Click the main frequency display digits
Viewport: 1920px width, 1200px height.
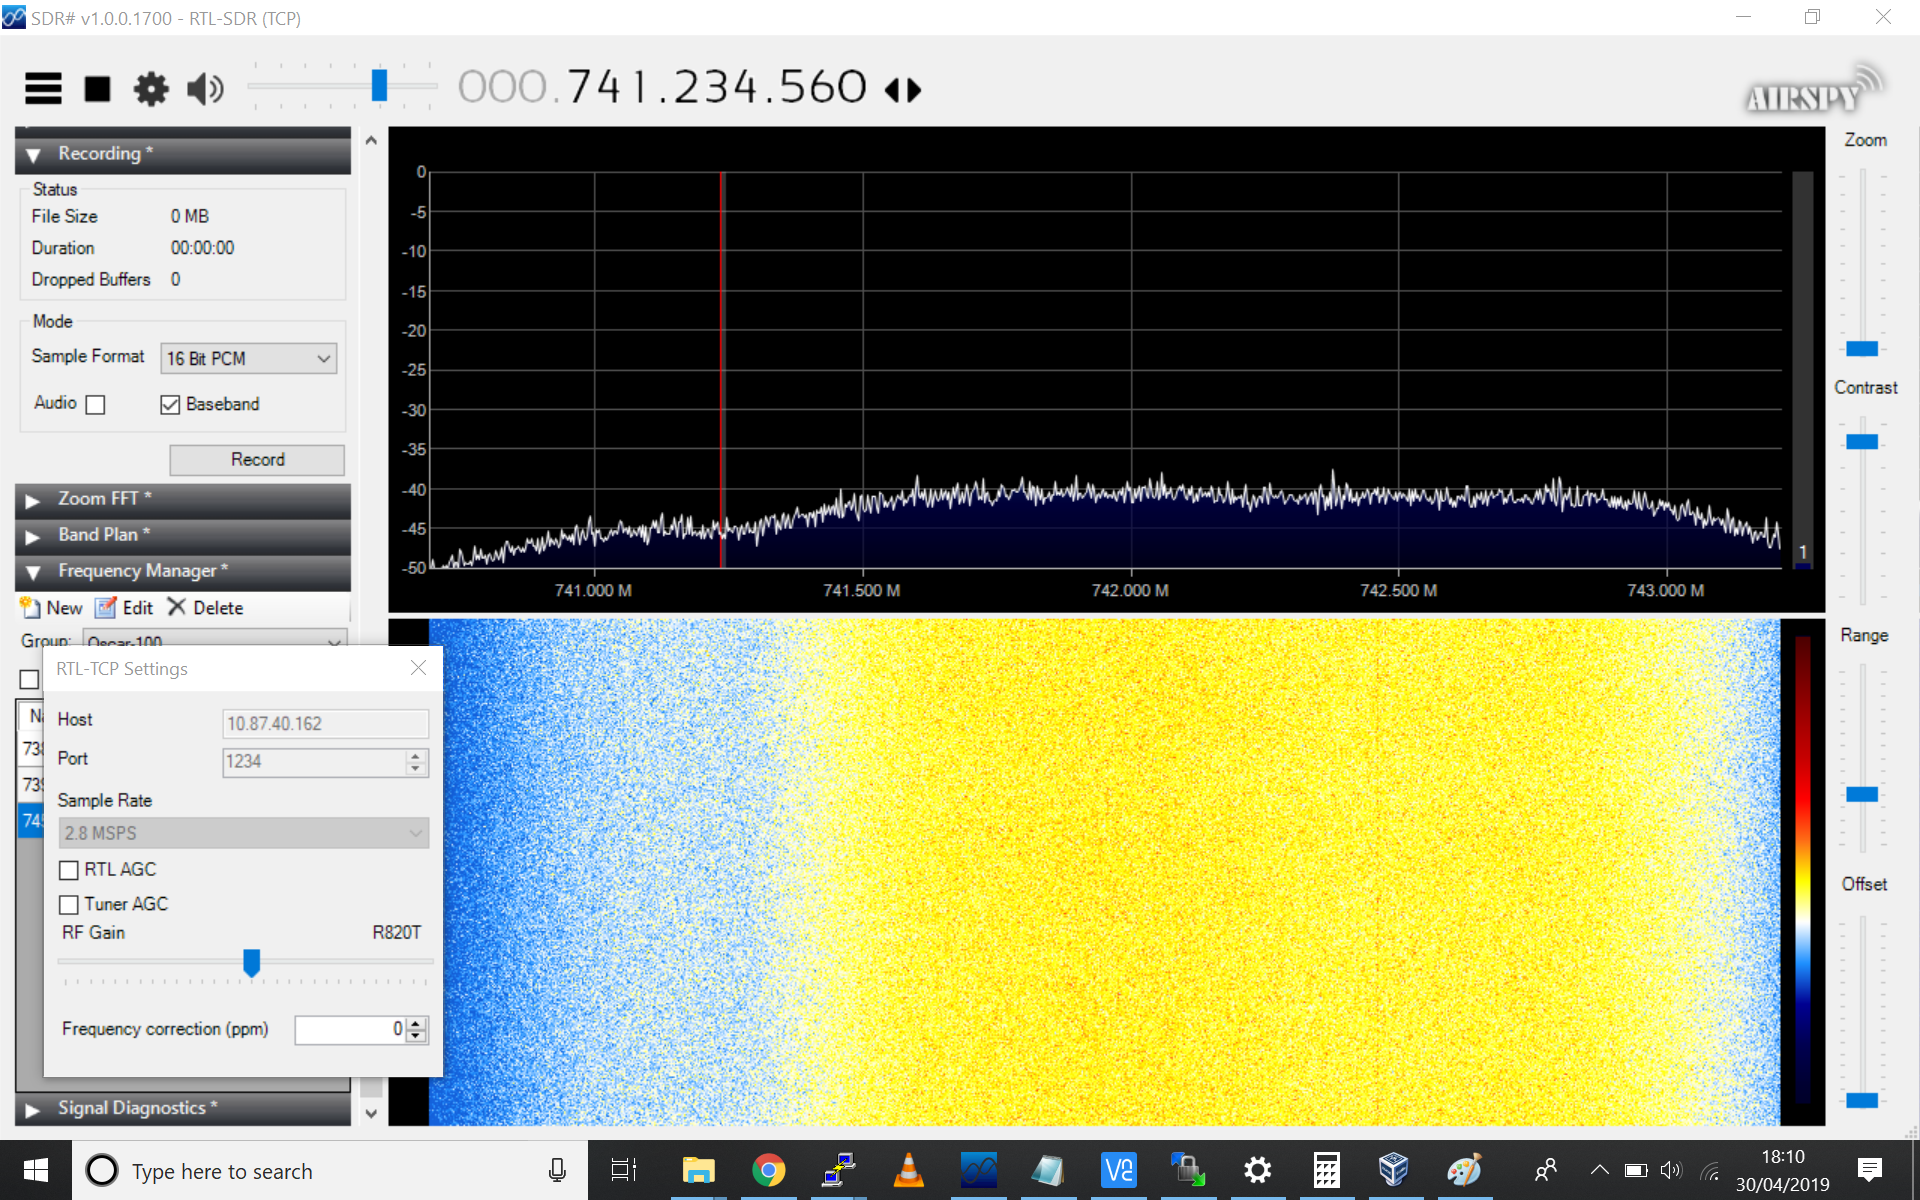coord(662,88)
